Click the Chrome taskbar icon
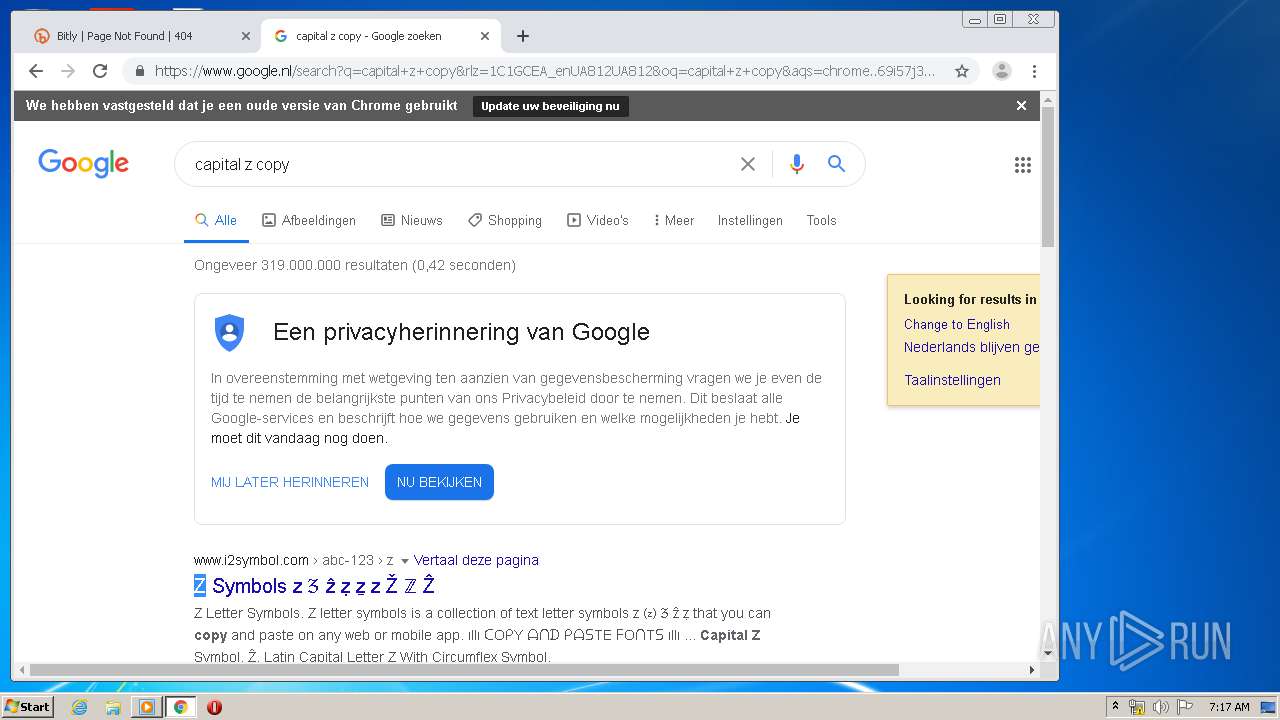The width and height of the screenshot is (1280, 720). tap(180, 707)
